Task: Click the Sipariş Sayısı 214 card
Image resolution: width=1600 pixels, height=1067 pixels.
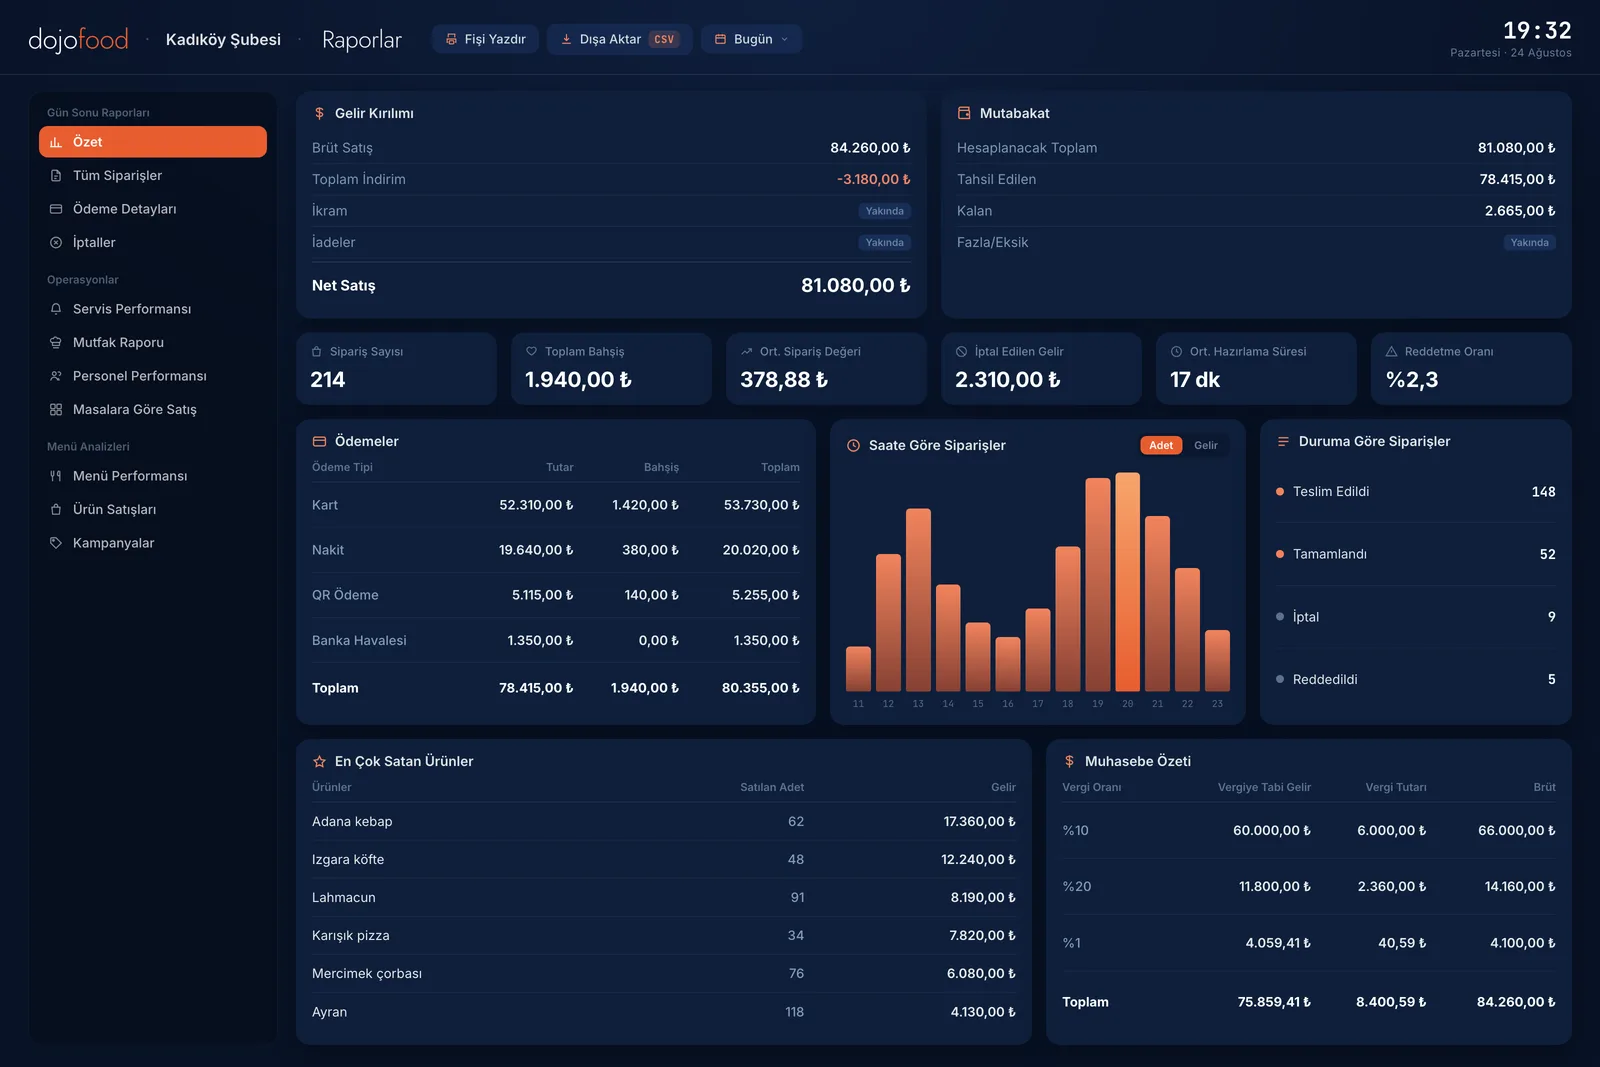Action: [396, 368]
